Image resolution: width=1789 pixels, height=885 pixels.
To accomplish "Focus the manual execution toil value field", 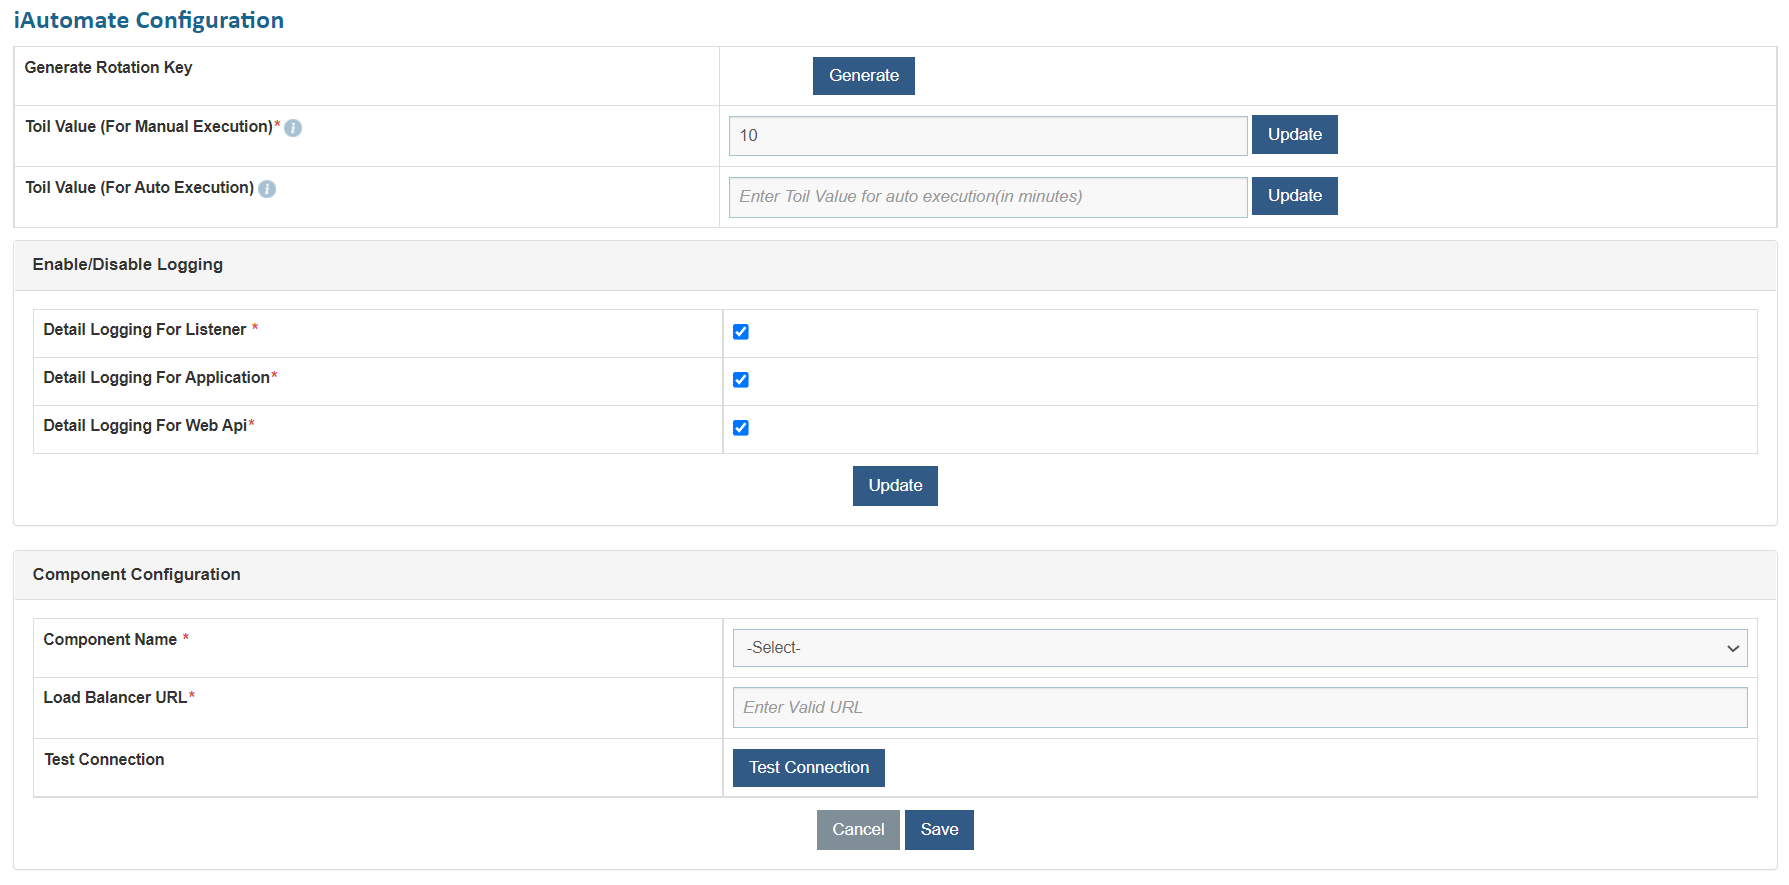I will pyautogui.click(x=988, y=136).
